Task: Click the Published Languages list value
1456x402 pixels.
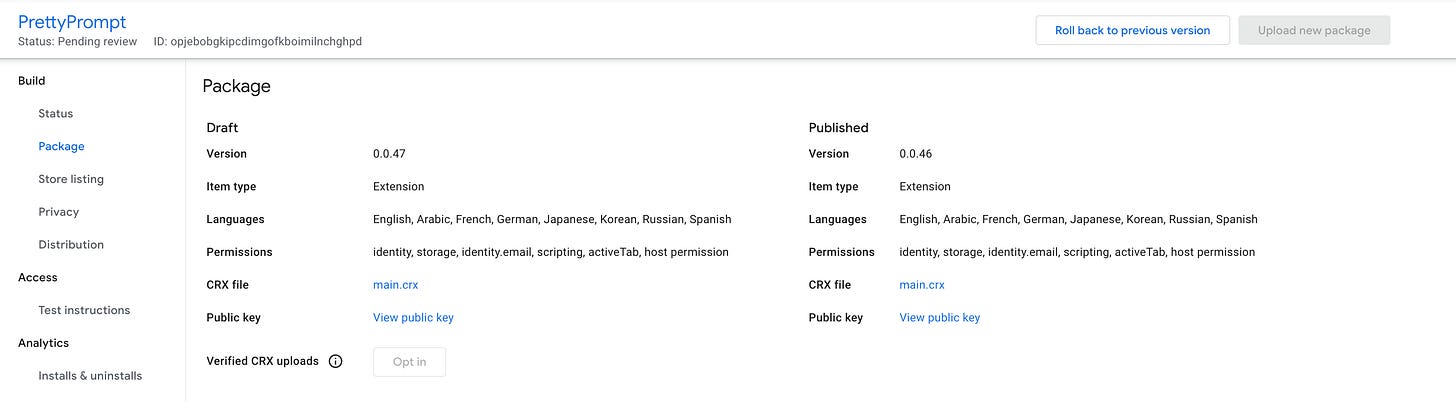Action: click(1078, 219)
